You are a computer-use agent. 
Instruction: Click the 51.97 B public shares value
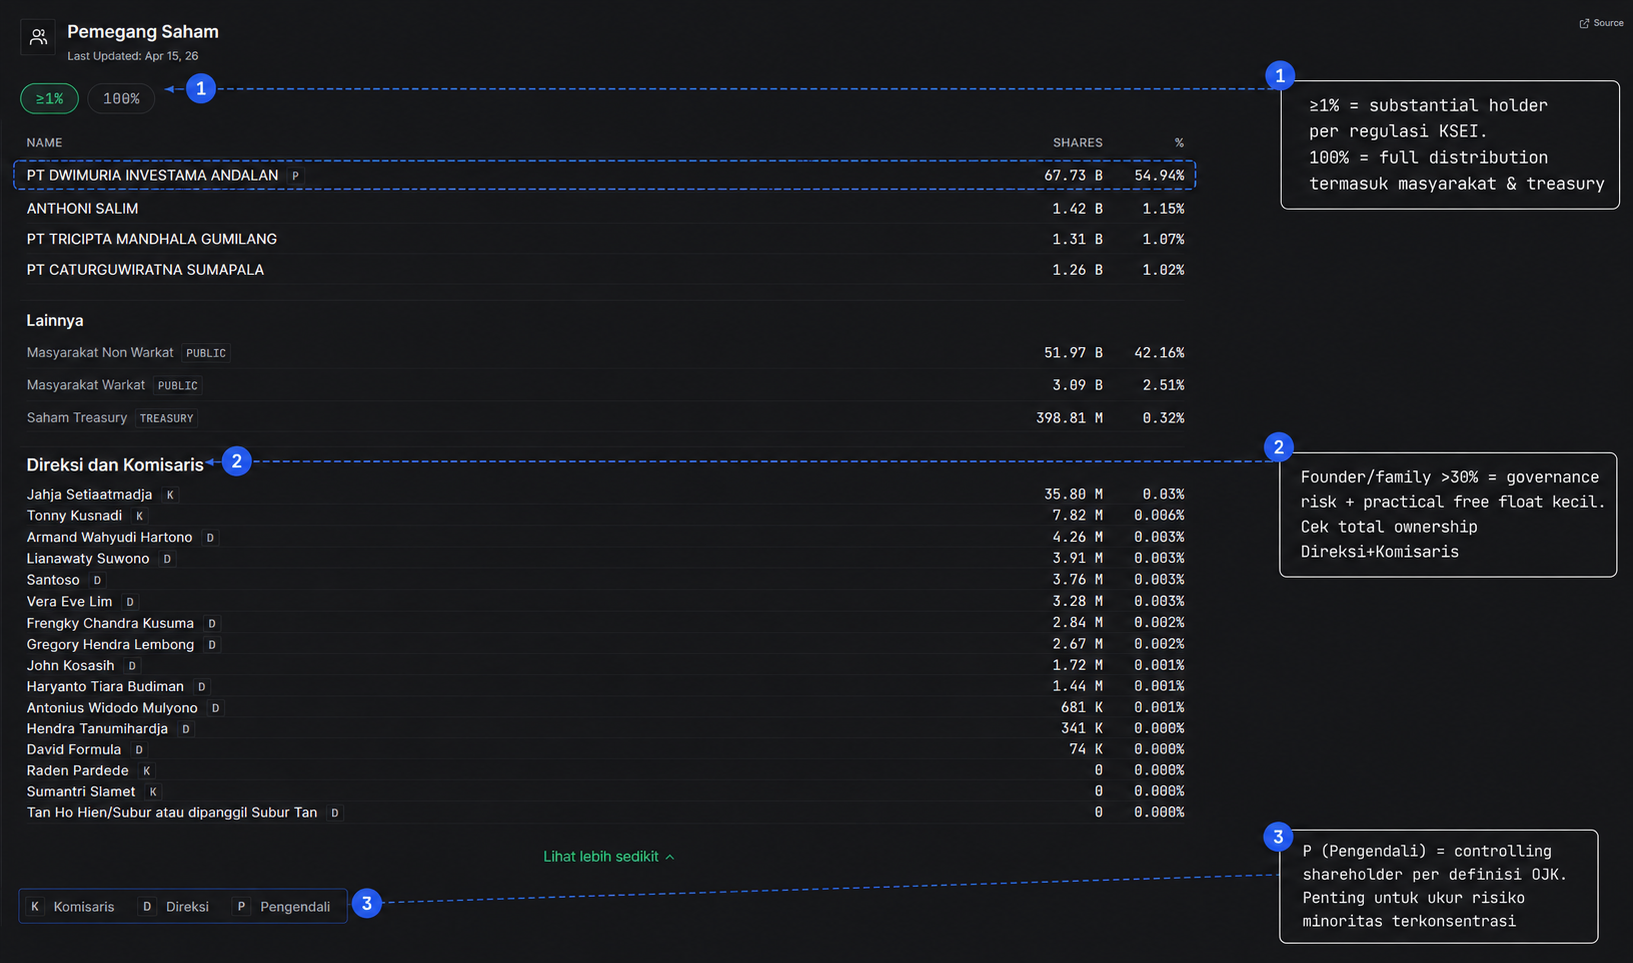click(1073, 352)
